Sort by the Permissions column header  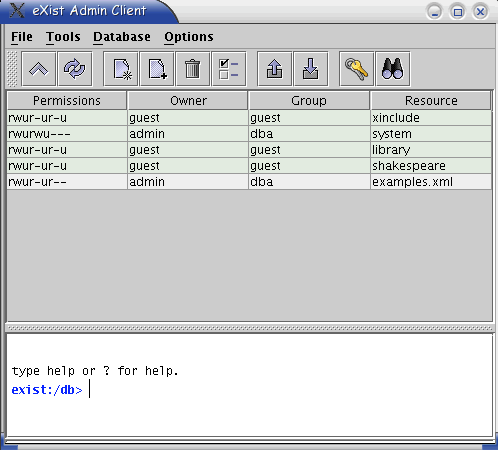(67, 101)
